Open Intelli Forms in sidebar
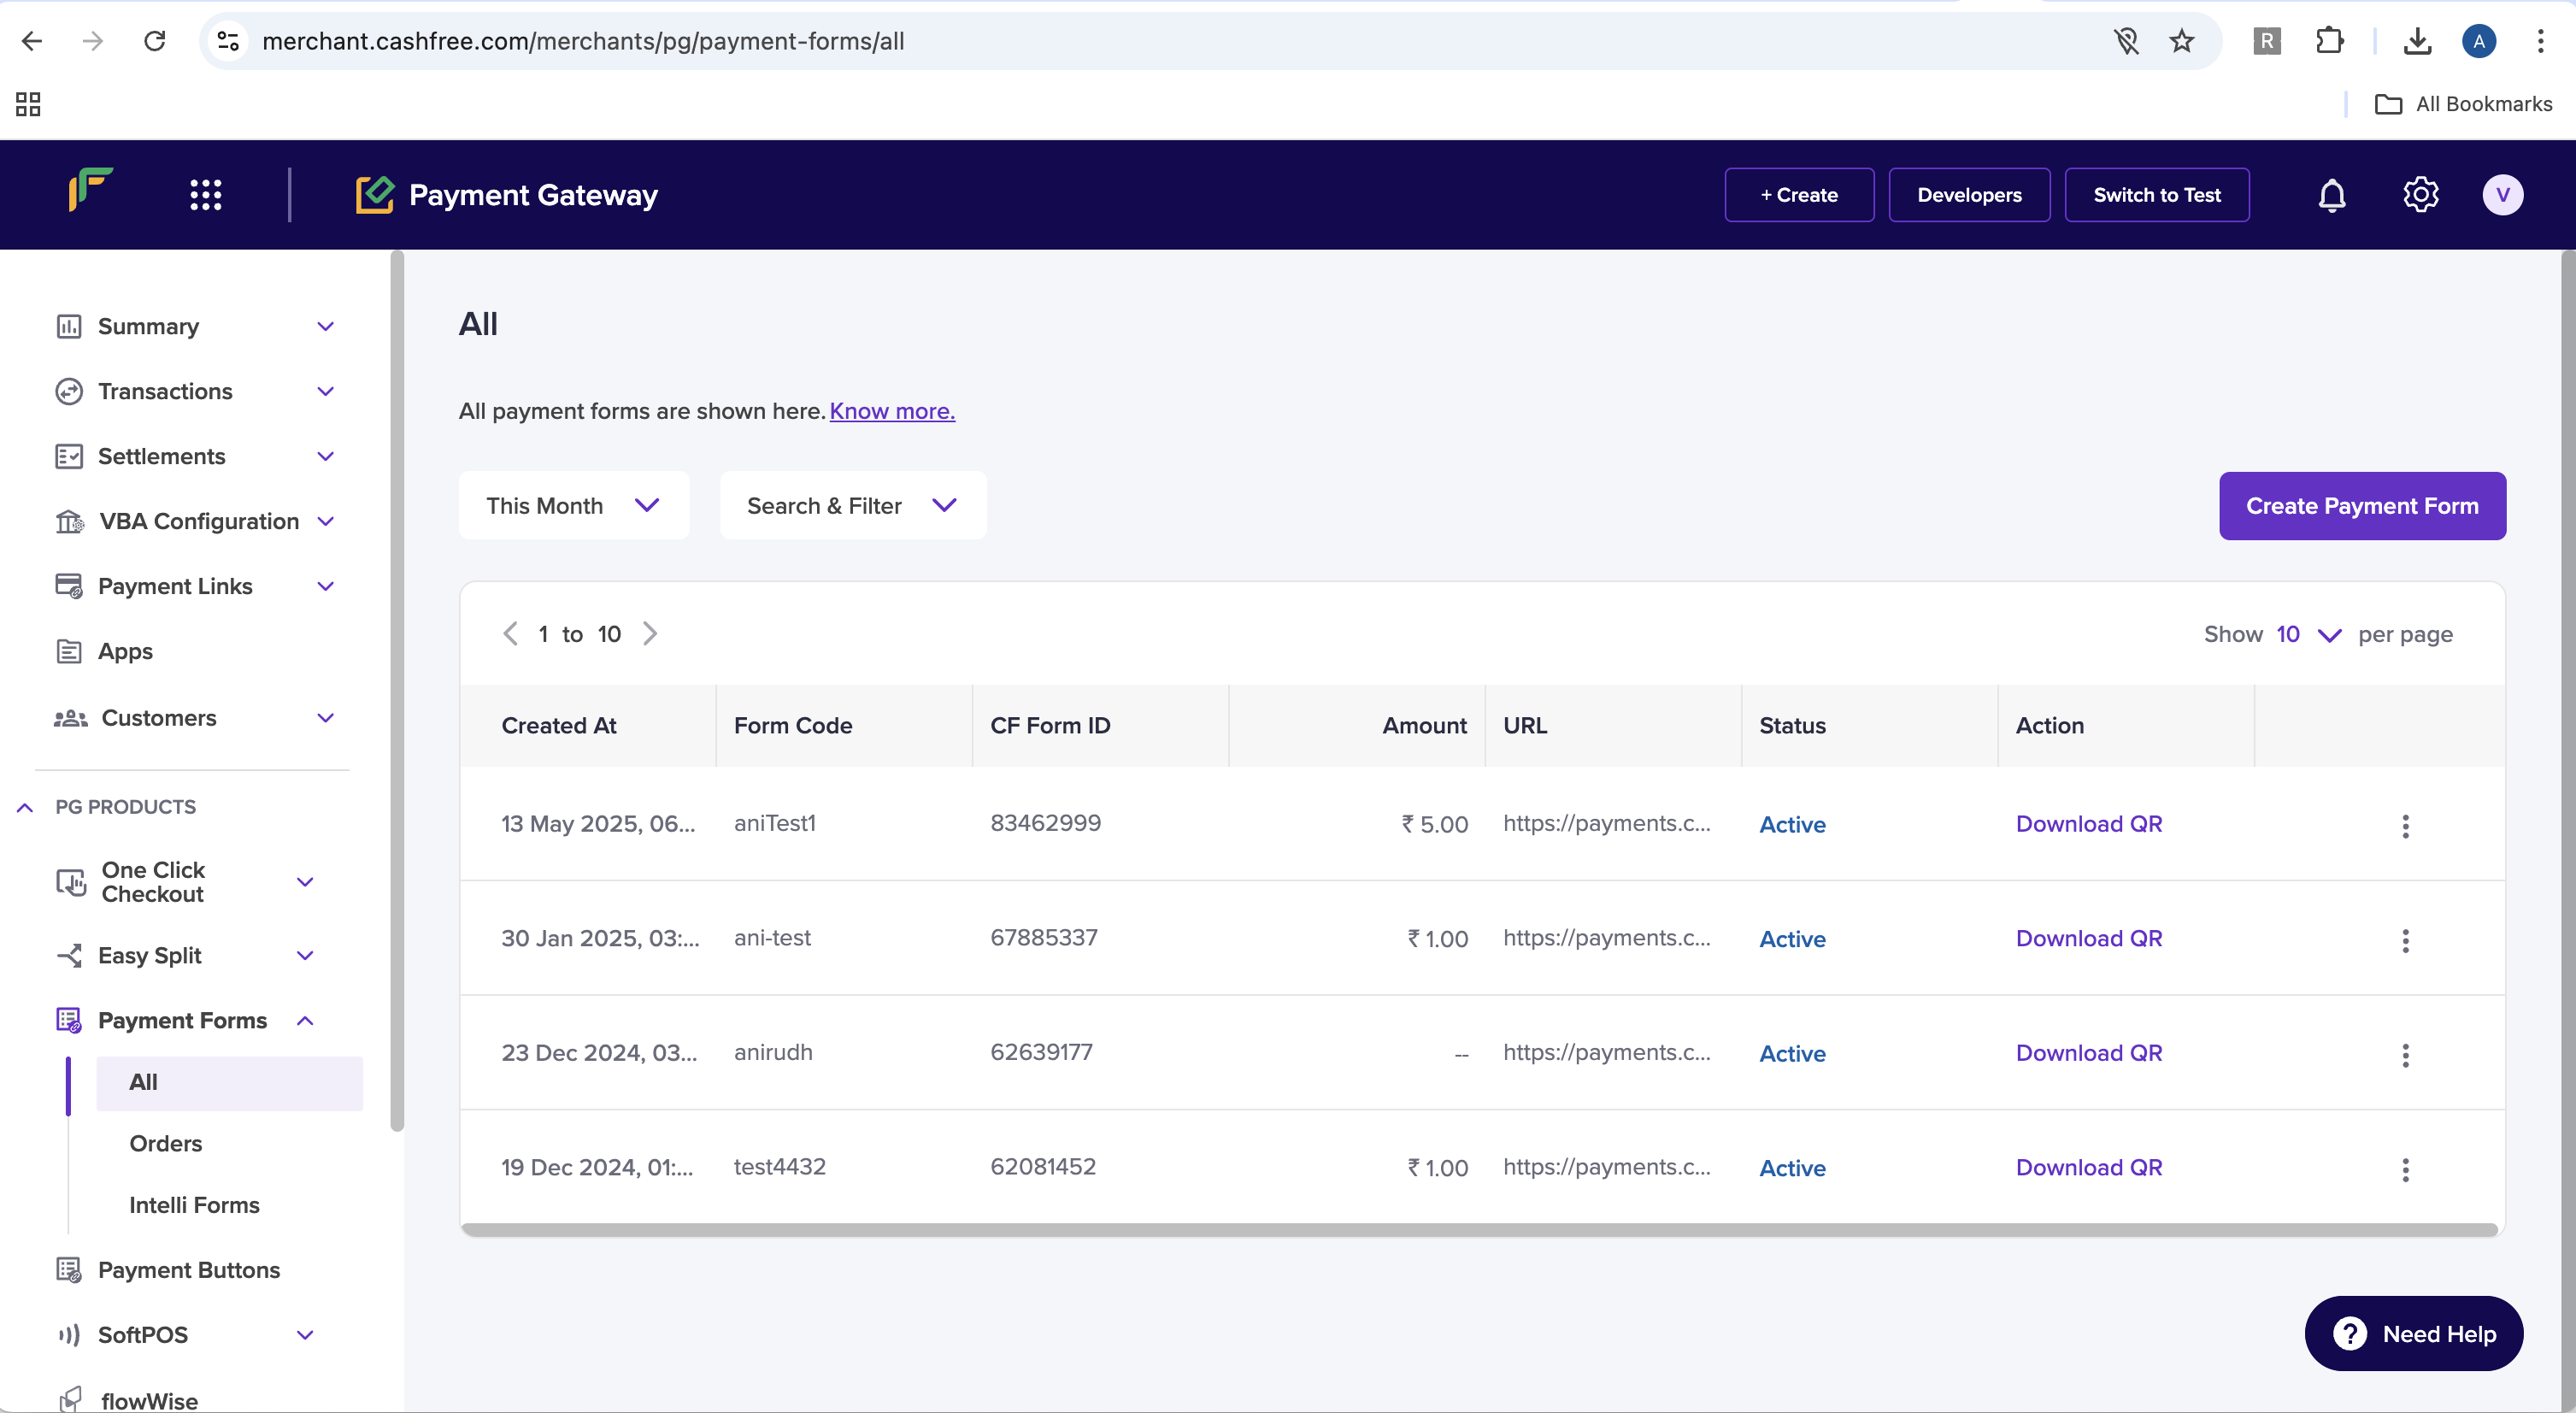 pos(194,1205)
